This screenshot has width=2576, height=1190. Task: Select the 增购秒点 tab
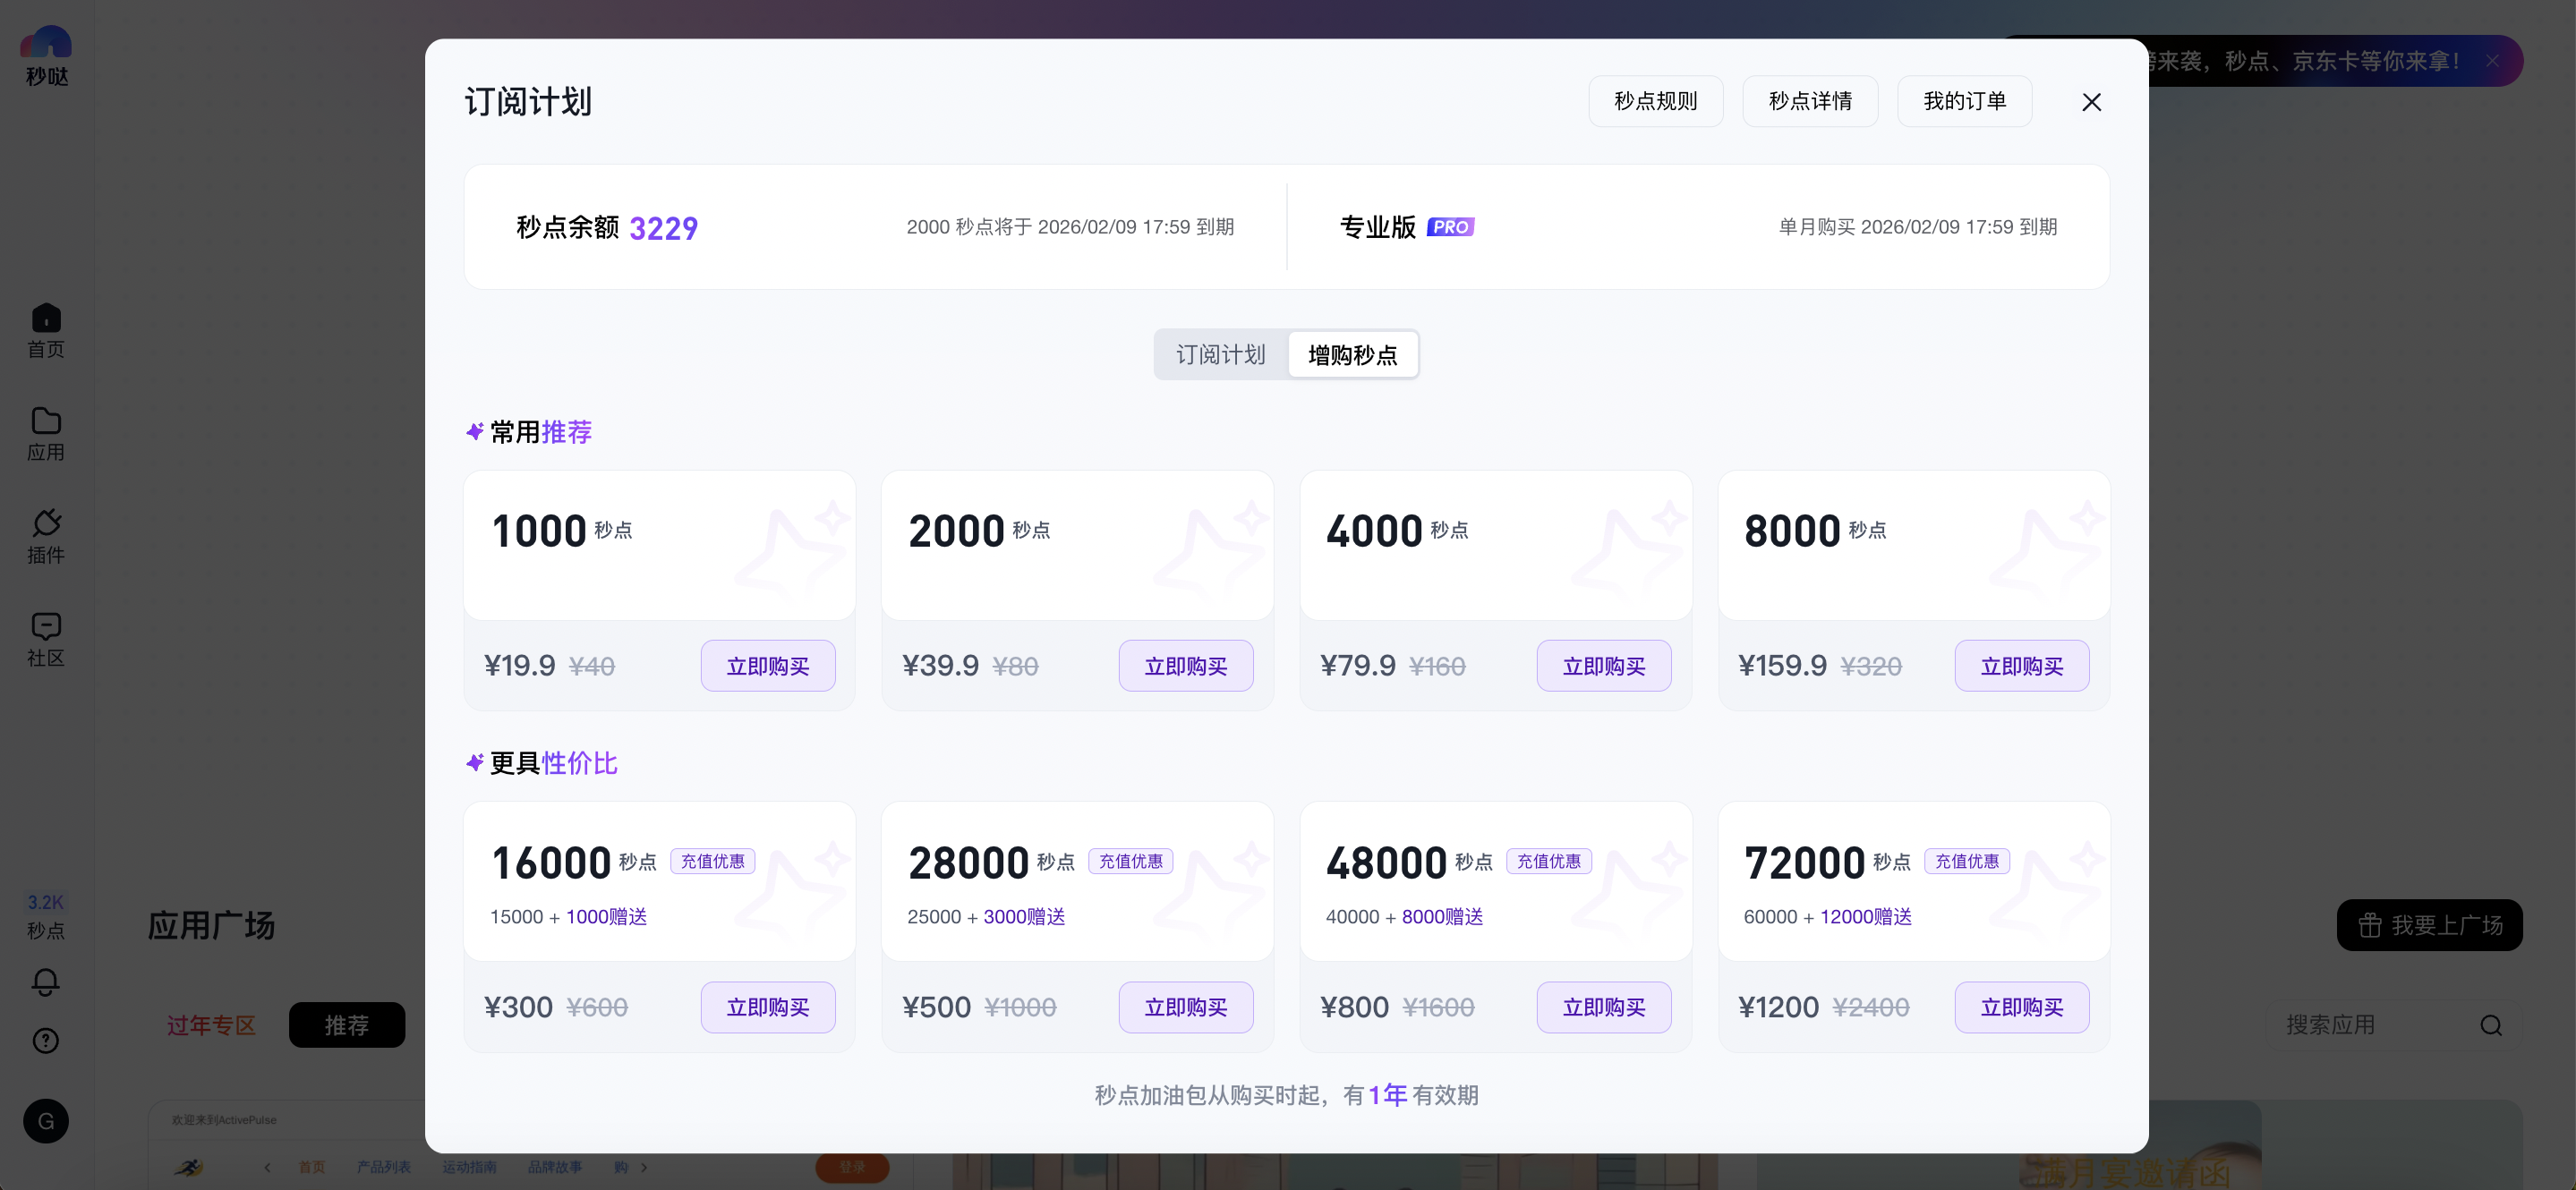point(1352,355)
